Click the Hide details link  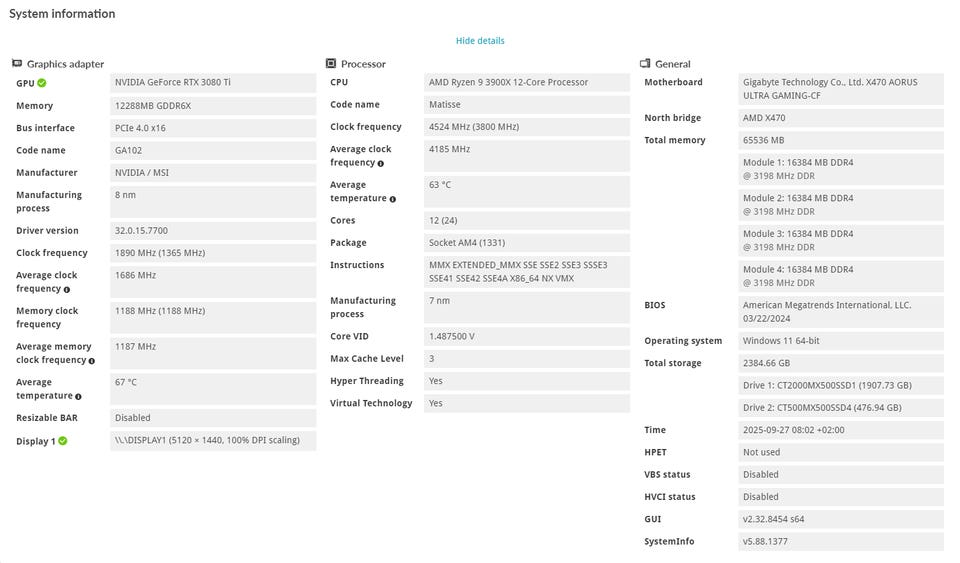point(480,40)
